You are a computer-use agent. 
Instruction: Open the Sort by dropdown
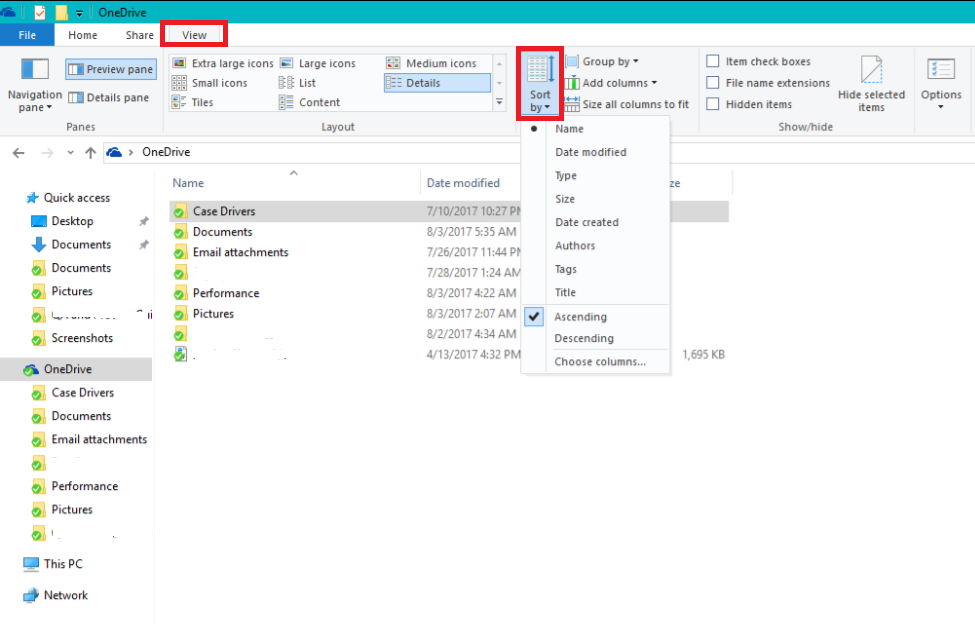[x=540, y=87]
